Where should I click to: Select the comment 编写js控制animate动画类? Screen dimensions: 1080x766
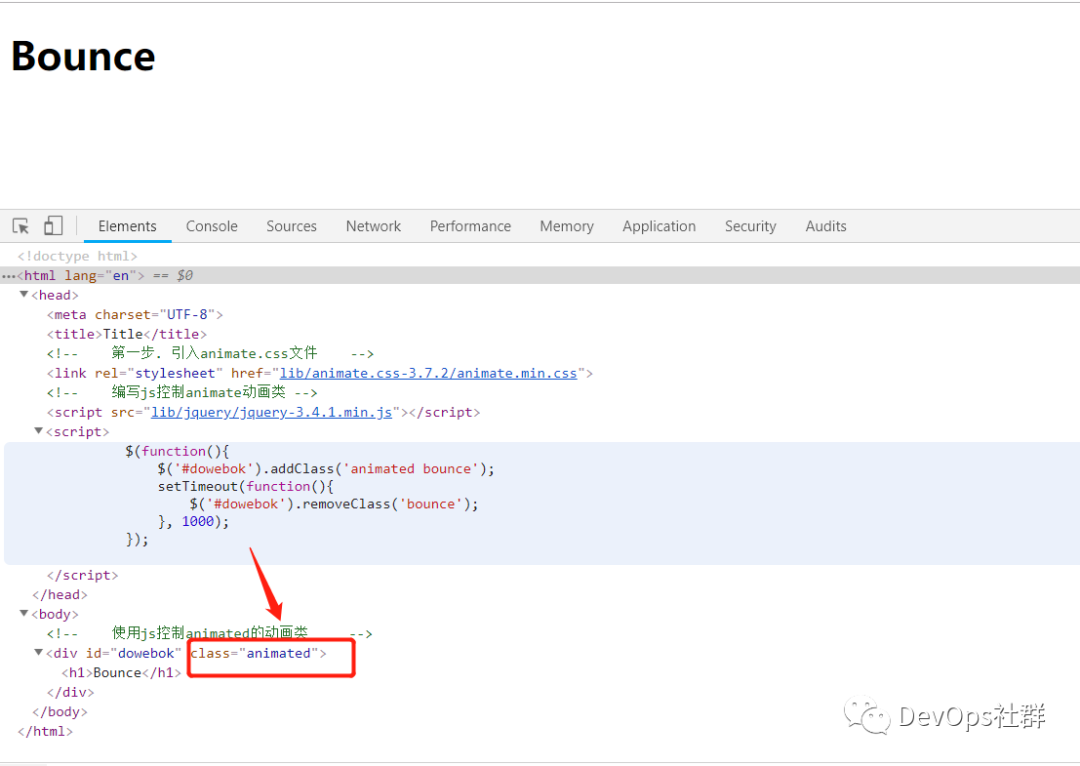[182, 393]
